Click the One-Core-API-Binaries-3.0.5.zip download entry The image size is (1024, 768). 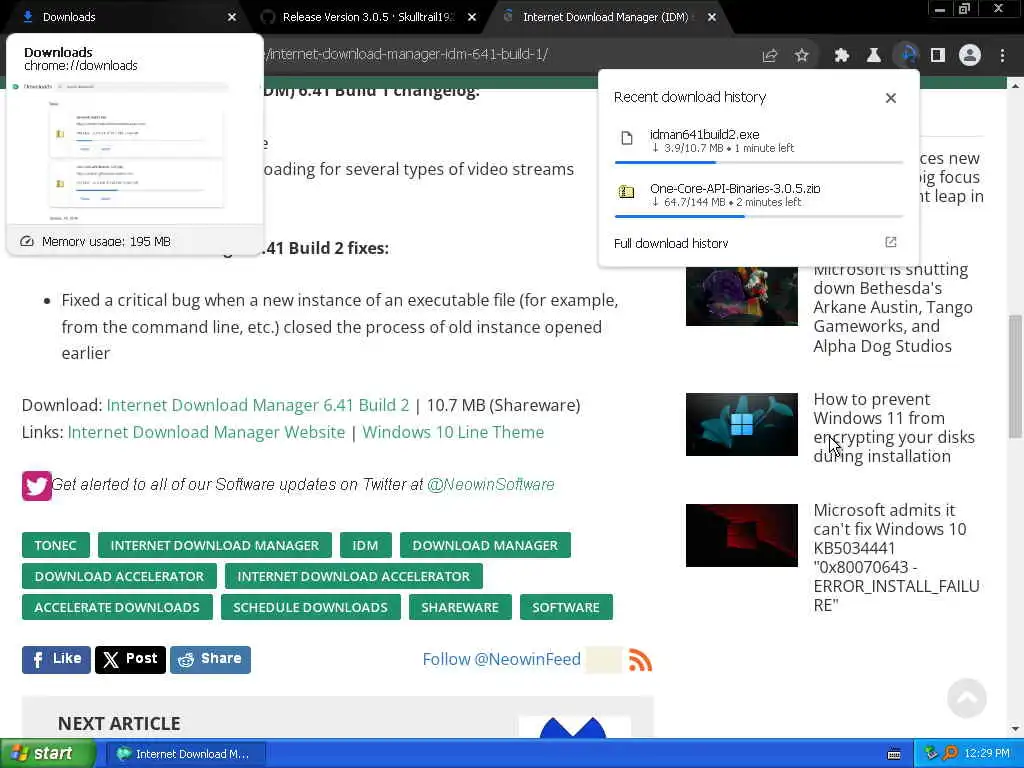tap(758, 195)
